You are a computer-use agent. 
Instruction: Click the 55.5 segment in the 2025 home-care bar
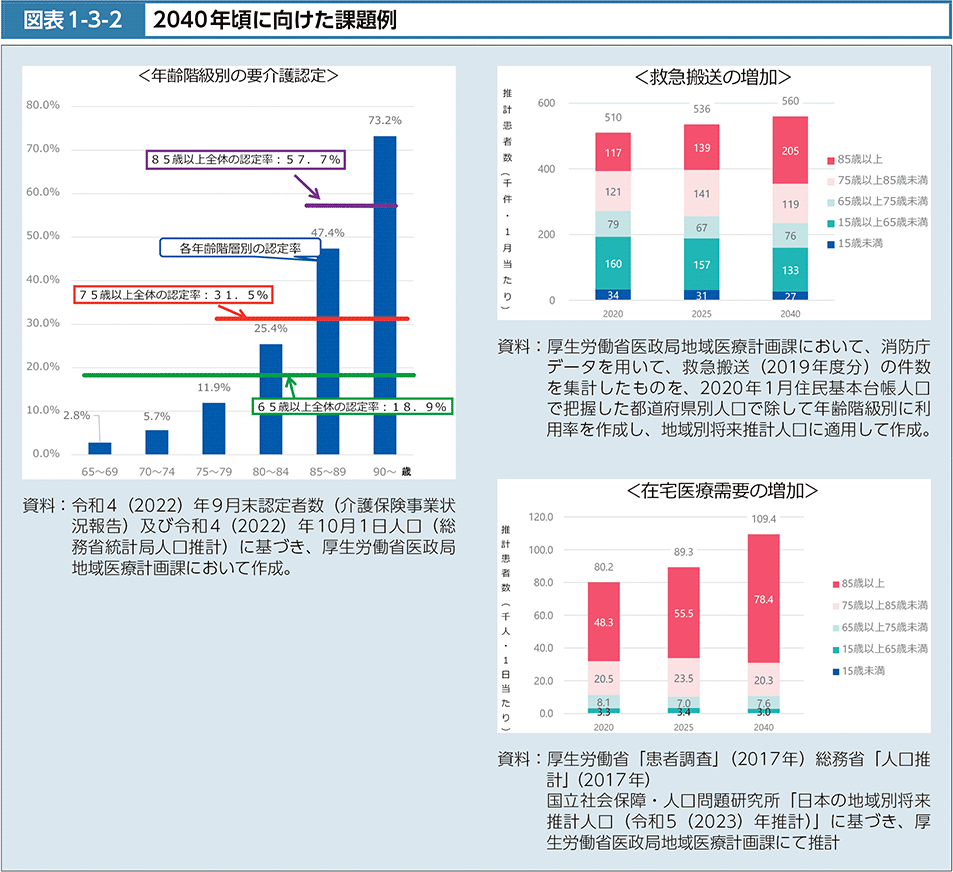(683, 613)
